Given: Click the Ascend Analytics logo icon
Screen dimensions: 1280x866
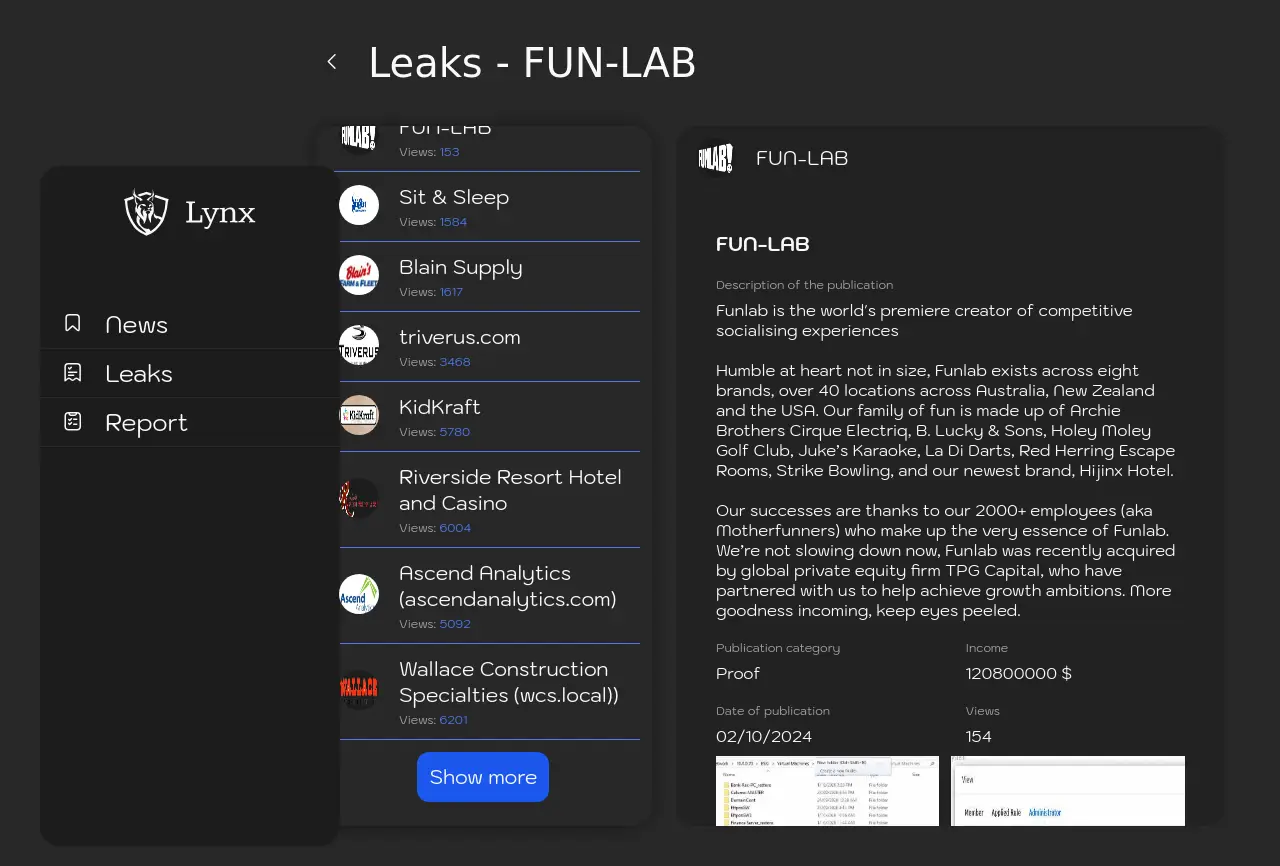Looking at the screenshot, I should coord(359,594).
